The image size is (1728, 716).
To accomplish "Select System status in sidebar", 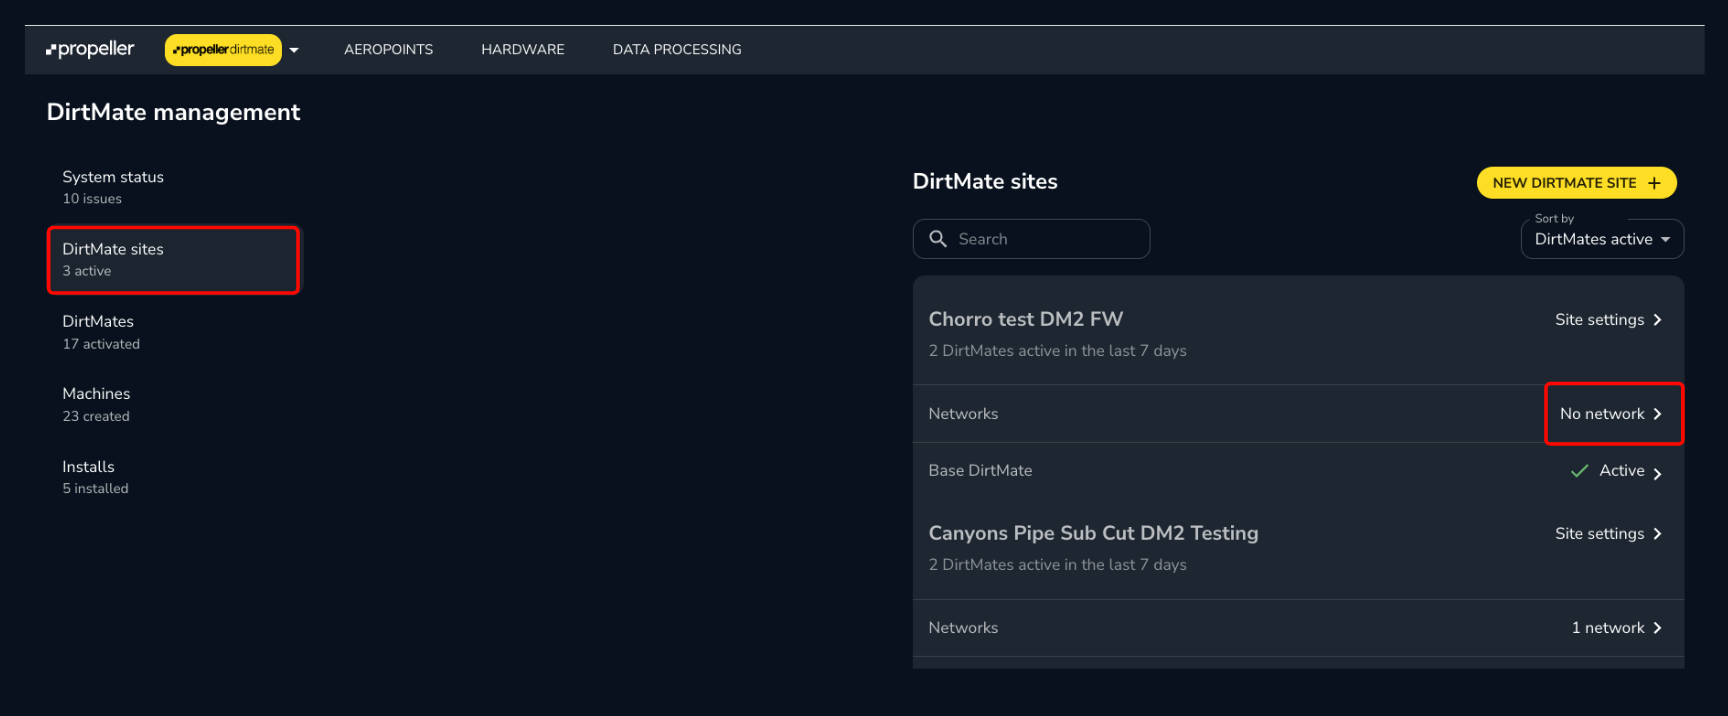I will tap(173, 187).
